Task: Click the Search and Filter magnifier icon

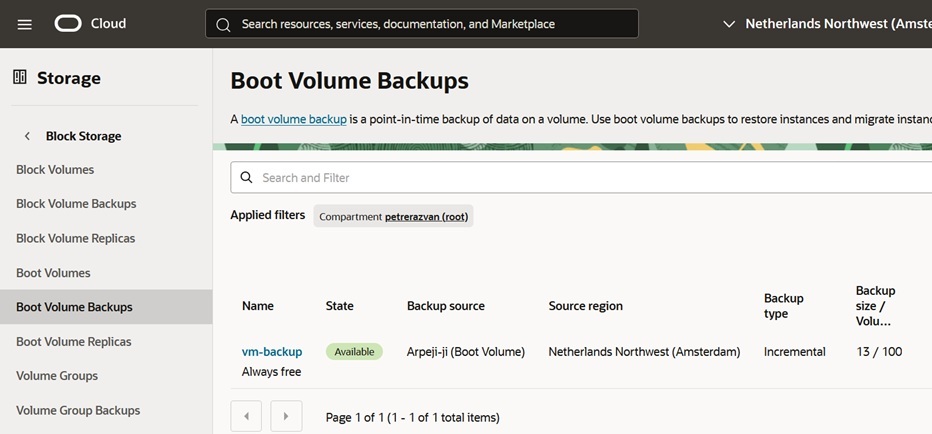Action: click(x=246, y=177)
